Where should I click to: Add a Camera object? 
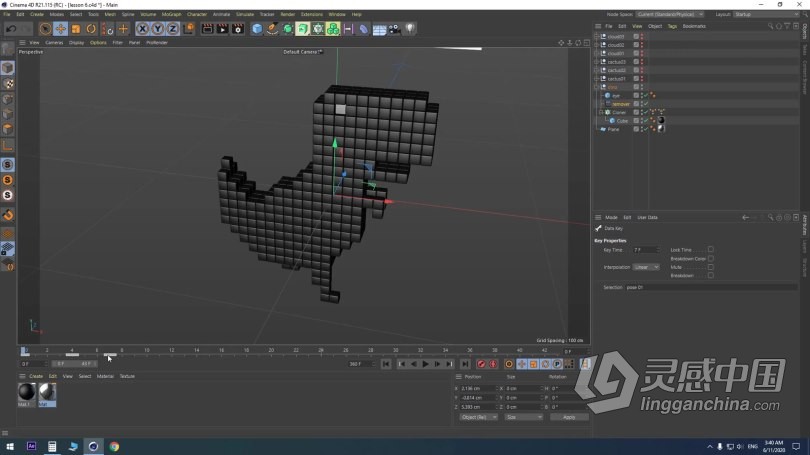click(395, 29)
